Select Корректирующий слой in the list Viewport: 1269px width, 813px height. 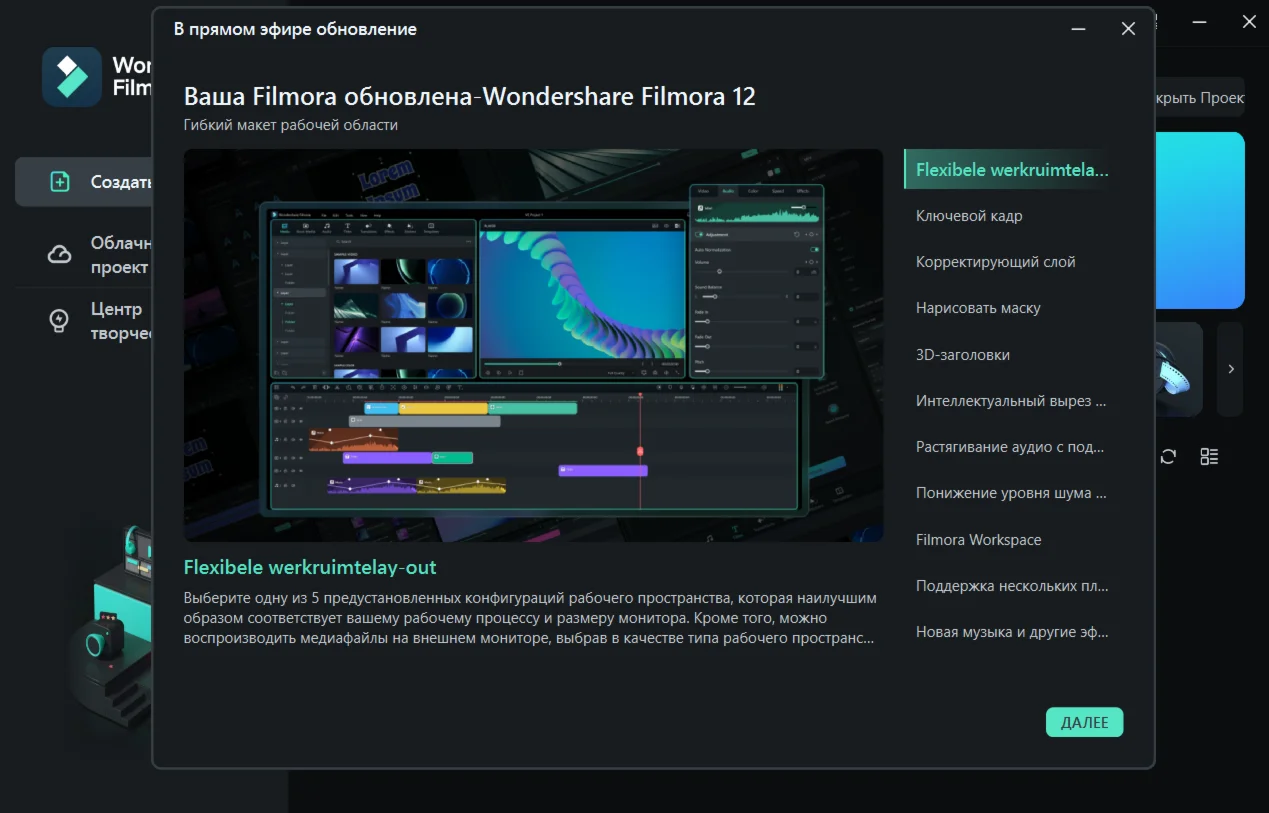pyautogui.click(x=995, y=262)
